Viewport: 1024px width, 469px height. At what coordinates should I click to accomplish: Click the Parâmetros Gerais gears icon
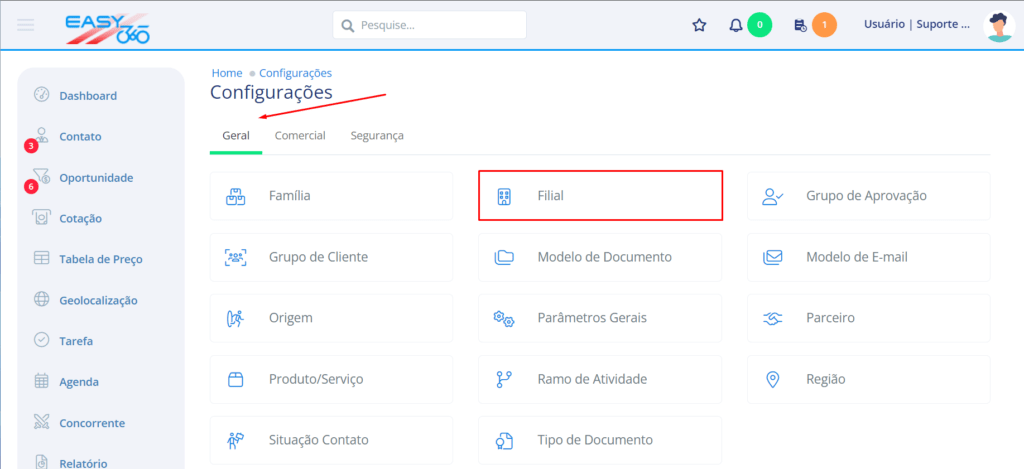tap(504, 318)
